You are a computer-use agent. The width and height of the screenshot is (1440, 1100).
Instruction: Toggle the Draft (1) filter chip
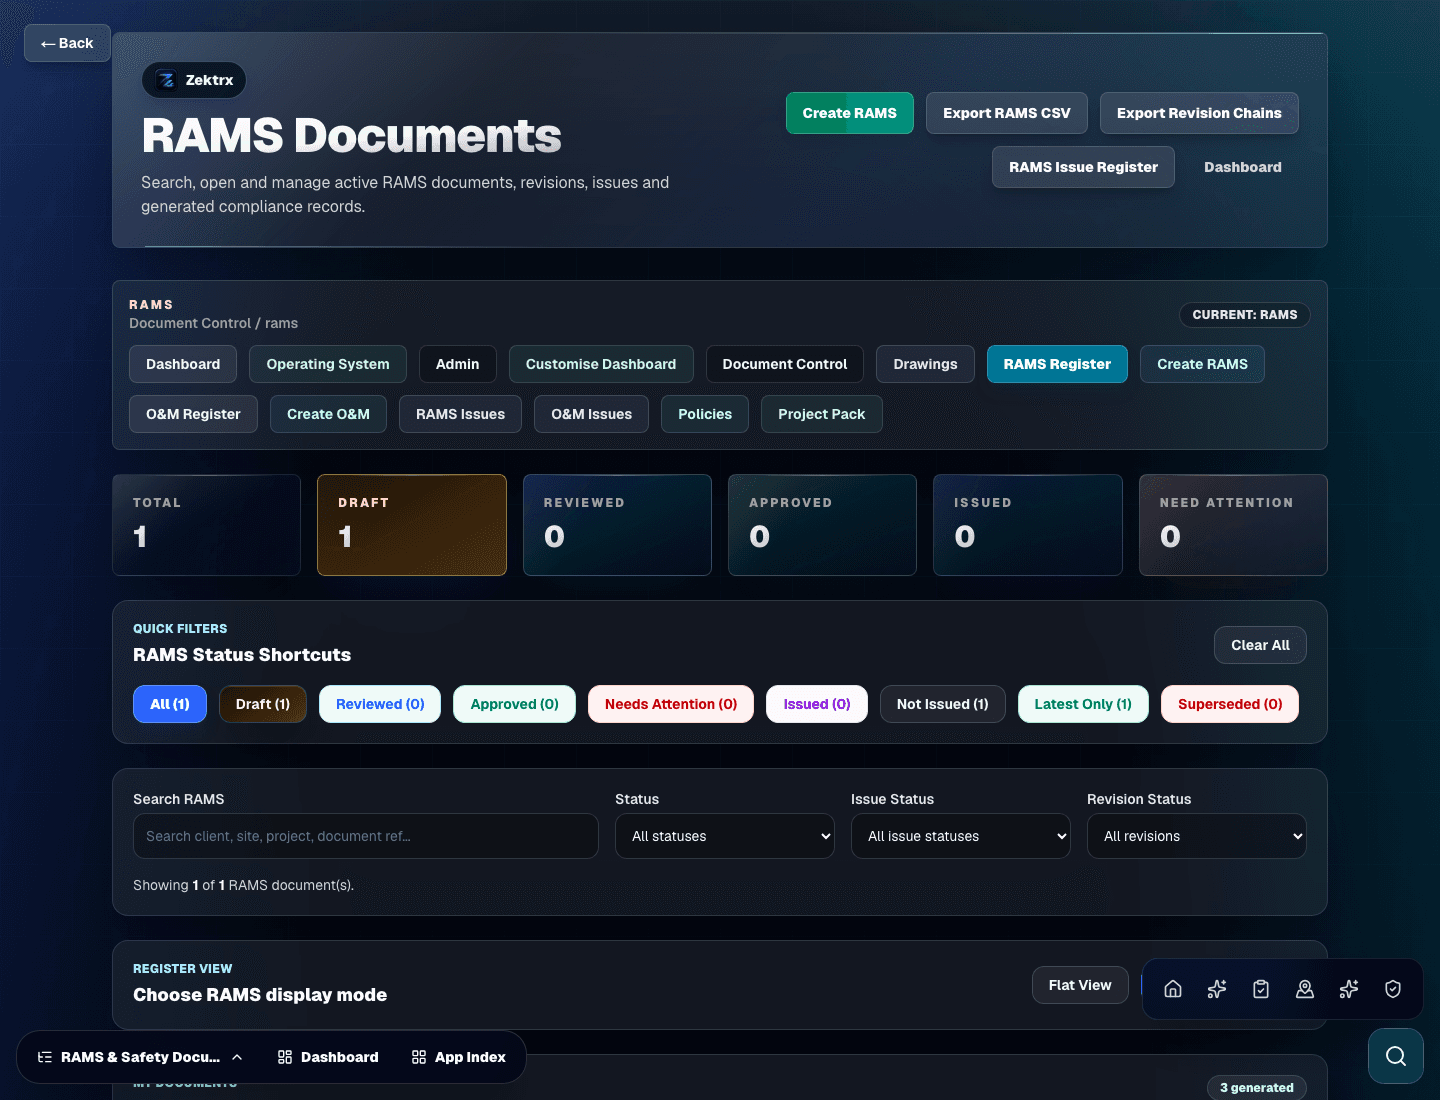pos(263,704)
